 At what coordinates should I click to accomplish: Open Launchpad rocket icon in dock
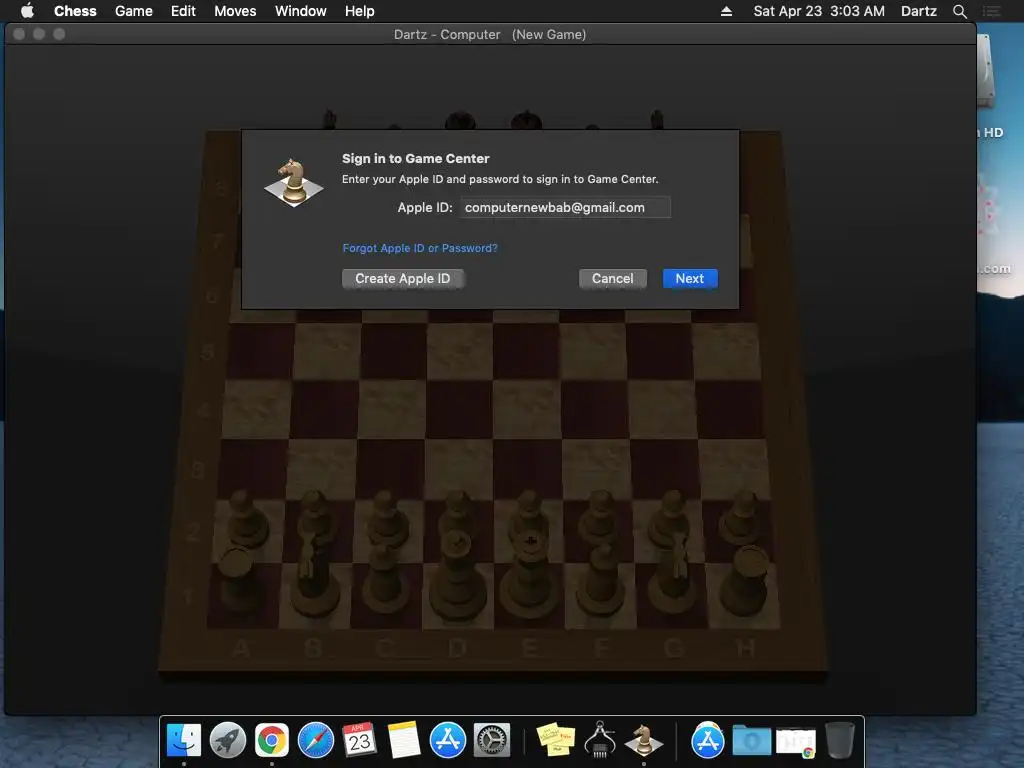point(228,741)
